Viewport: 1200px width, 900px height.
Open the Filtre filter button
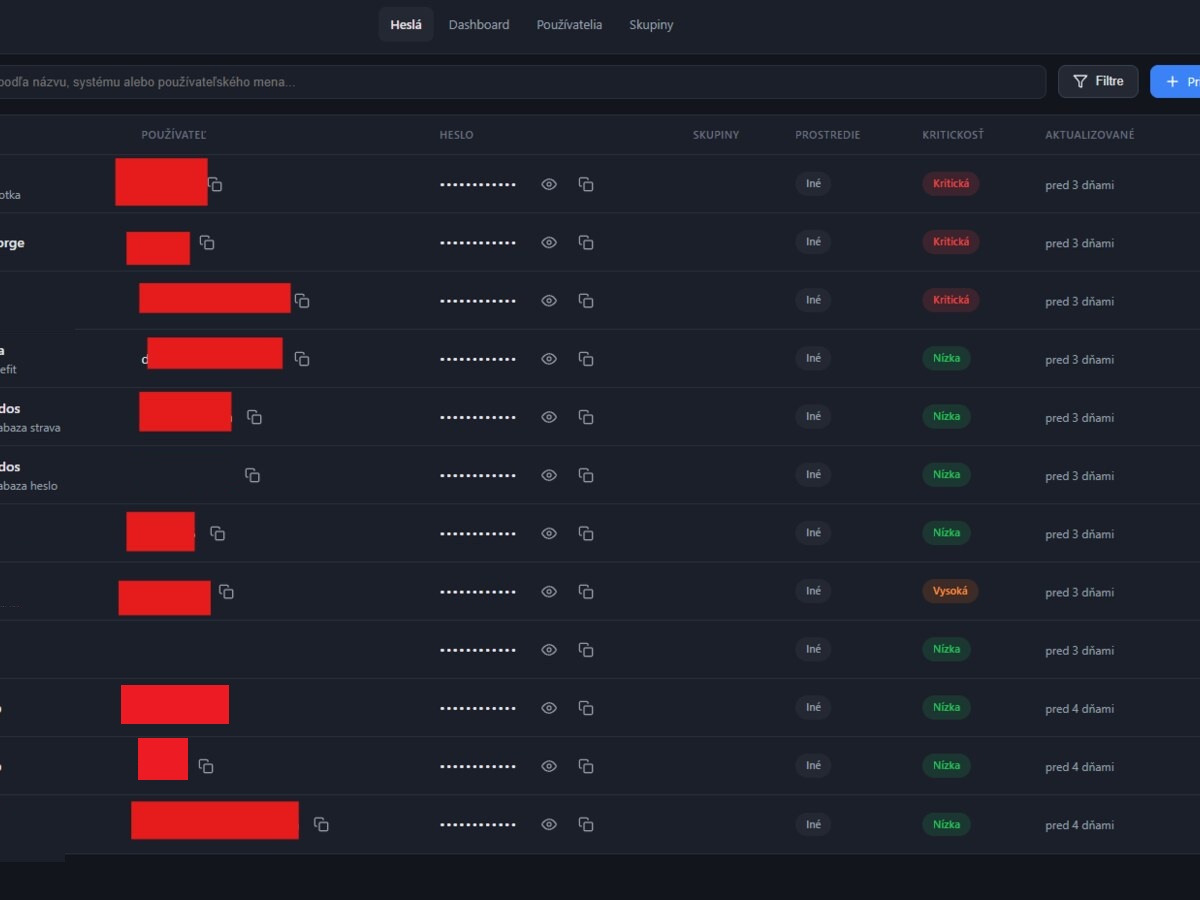[x=1098, y=81]
